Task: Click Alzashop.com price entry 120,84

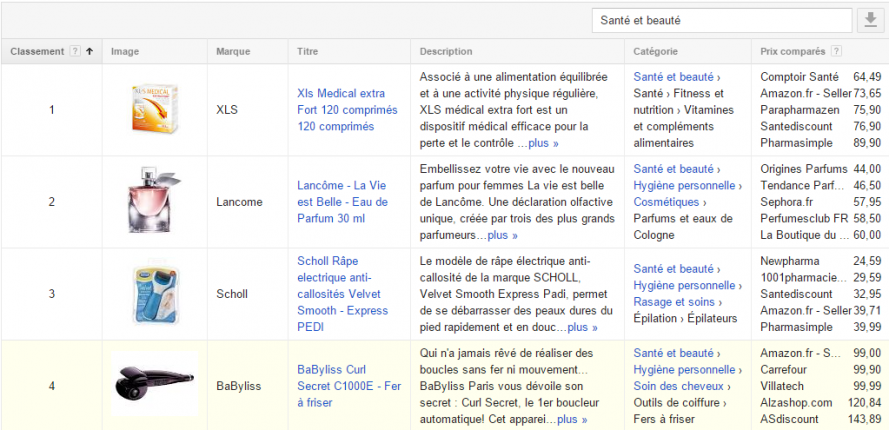Action: pos(821,402)
